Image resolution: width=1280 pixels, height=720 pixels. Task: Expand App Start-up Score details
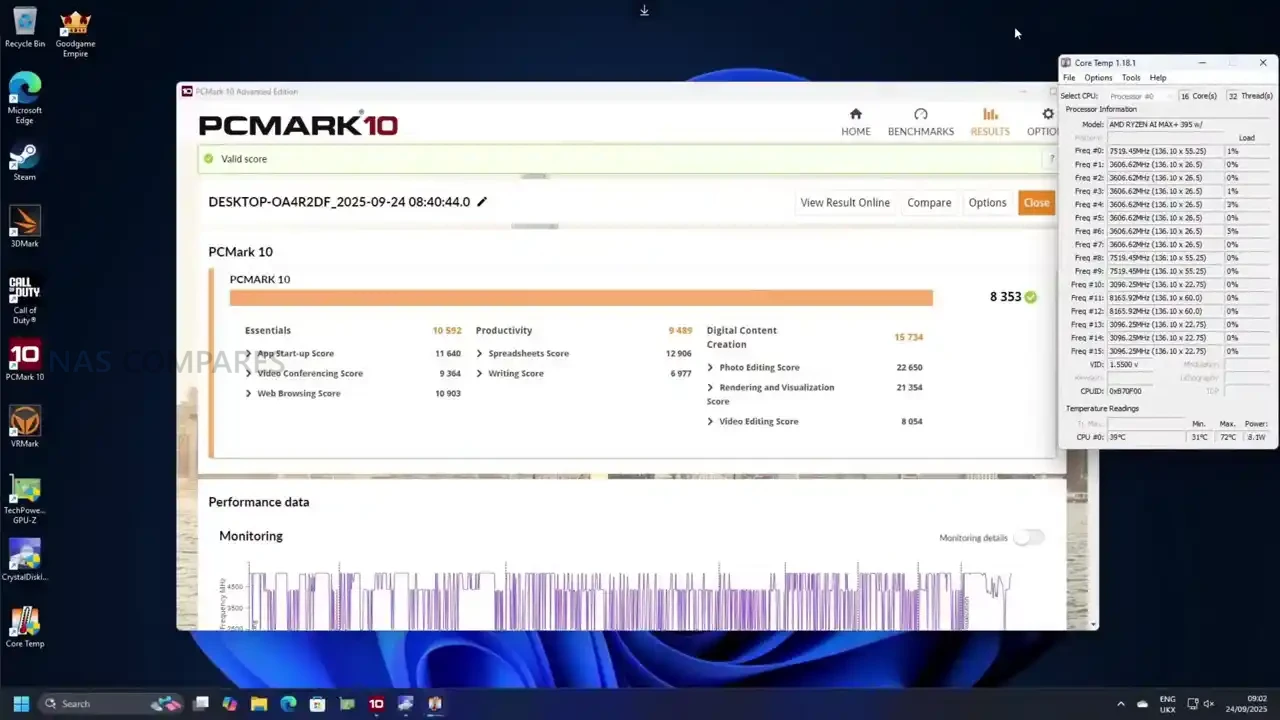click(249, 354)
